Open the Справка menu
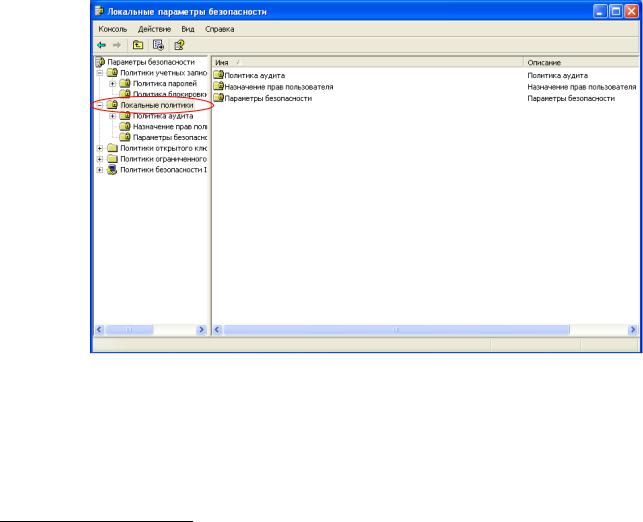The image size is (643, 522). (220, 29)
